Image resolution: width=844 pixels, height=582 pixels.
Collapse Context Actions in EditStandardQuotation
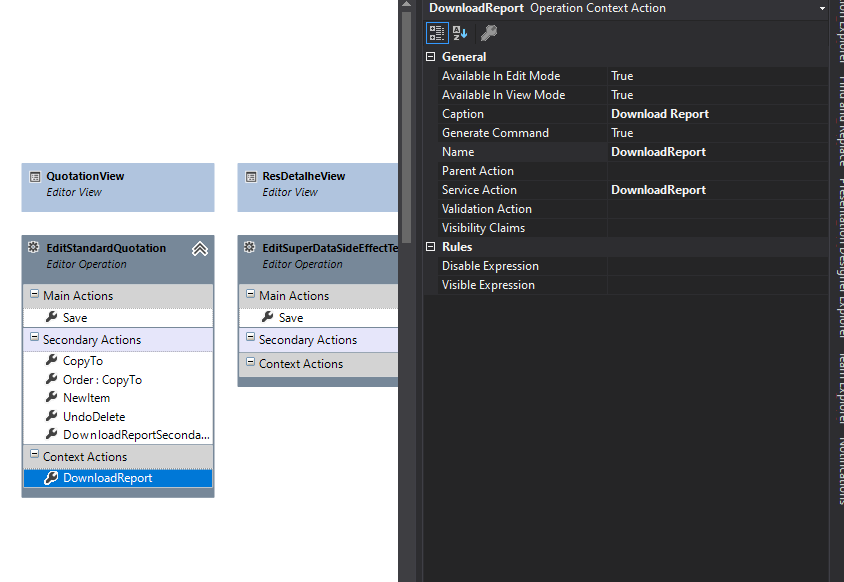(34, 454)
